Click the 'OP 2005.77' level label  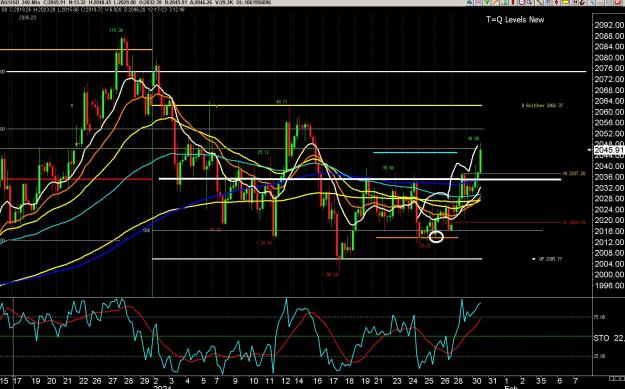(x=550, y=259)
